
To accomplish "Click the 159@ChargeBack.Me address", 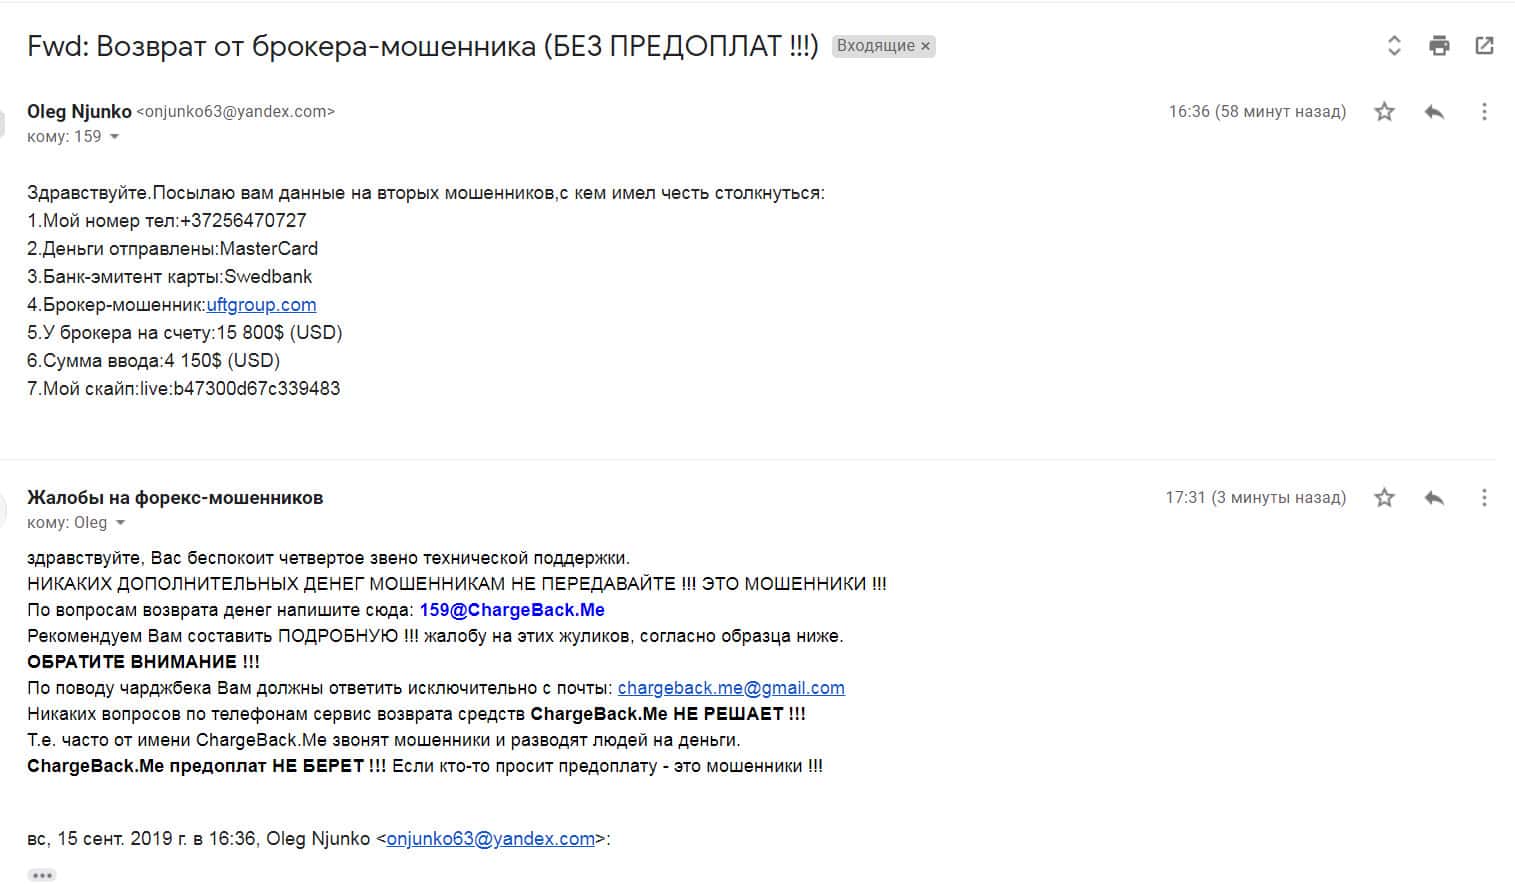I will pyautogui.click(x=512, y=610).
